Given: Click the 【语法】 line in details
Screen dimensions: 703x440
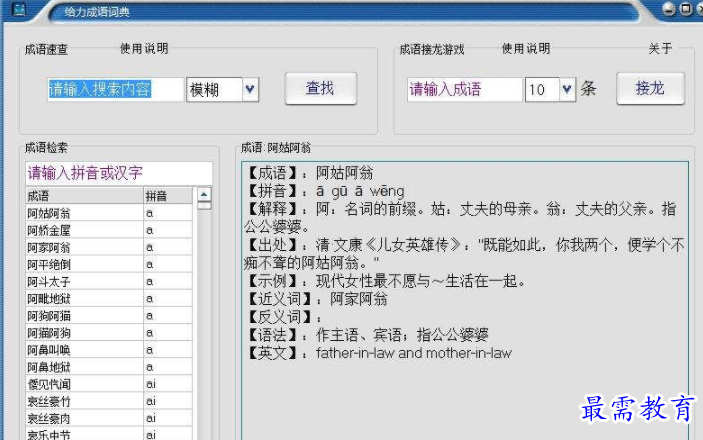Looking at the screenshot, I should click(x=367, y=335).
